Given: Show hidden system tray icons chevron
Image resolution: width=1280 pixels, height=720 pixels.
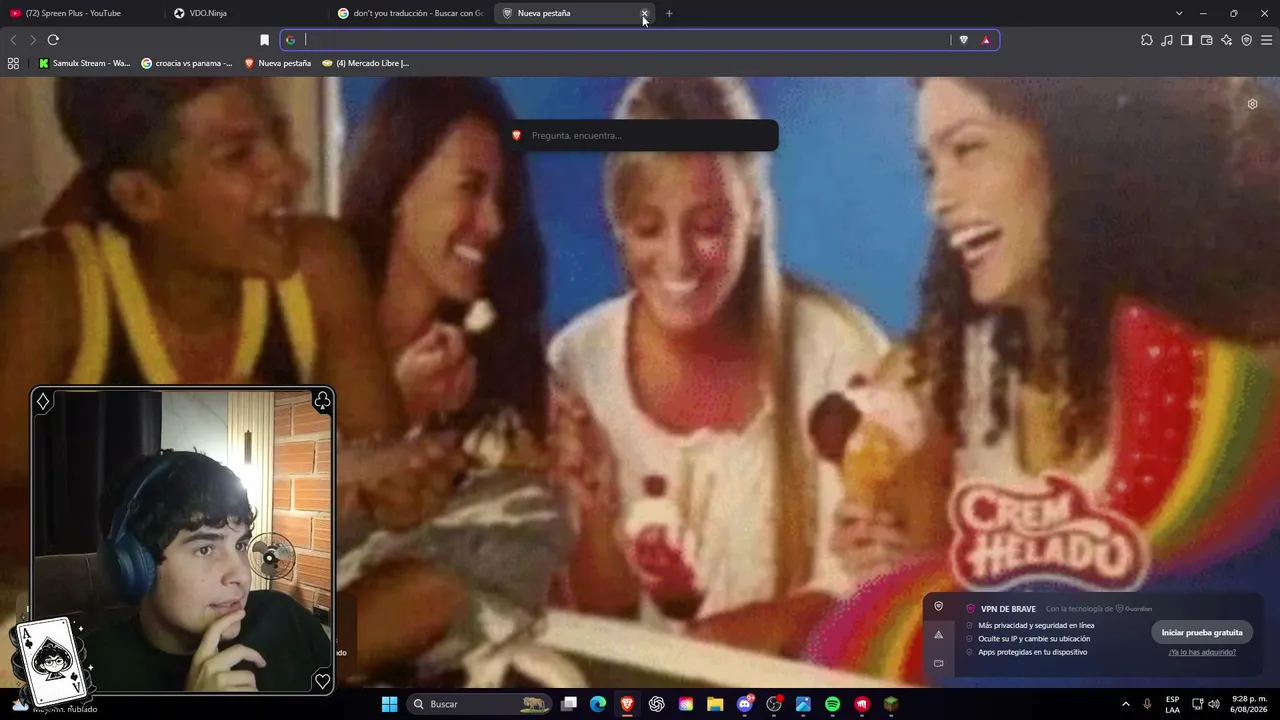Looking at the screenshot, I should click(1125, 704).
